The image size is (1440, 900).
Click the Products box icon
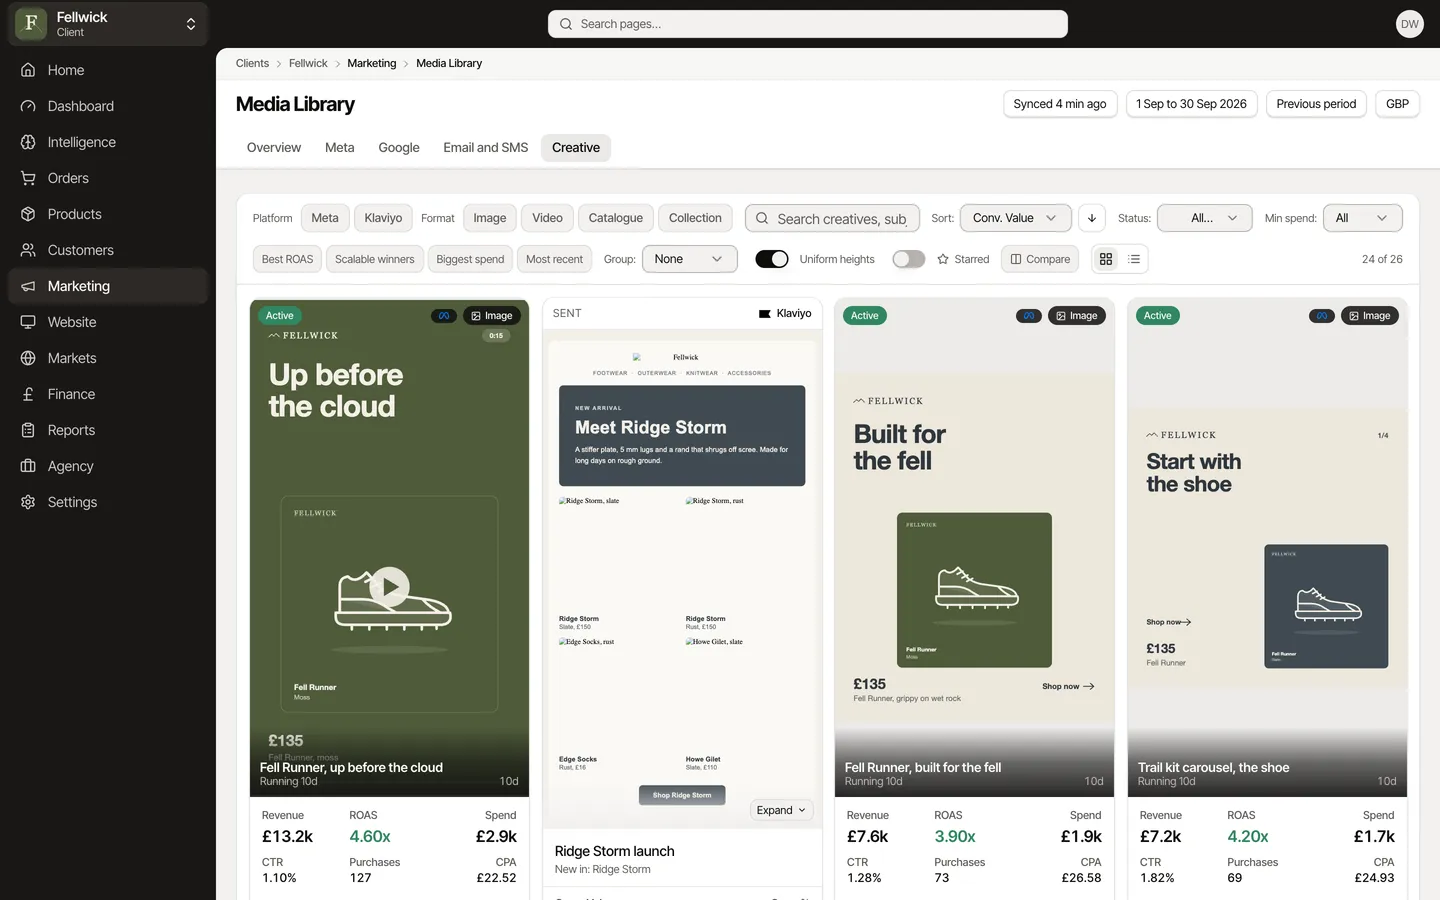click(x=28, y=214)
